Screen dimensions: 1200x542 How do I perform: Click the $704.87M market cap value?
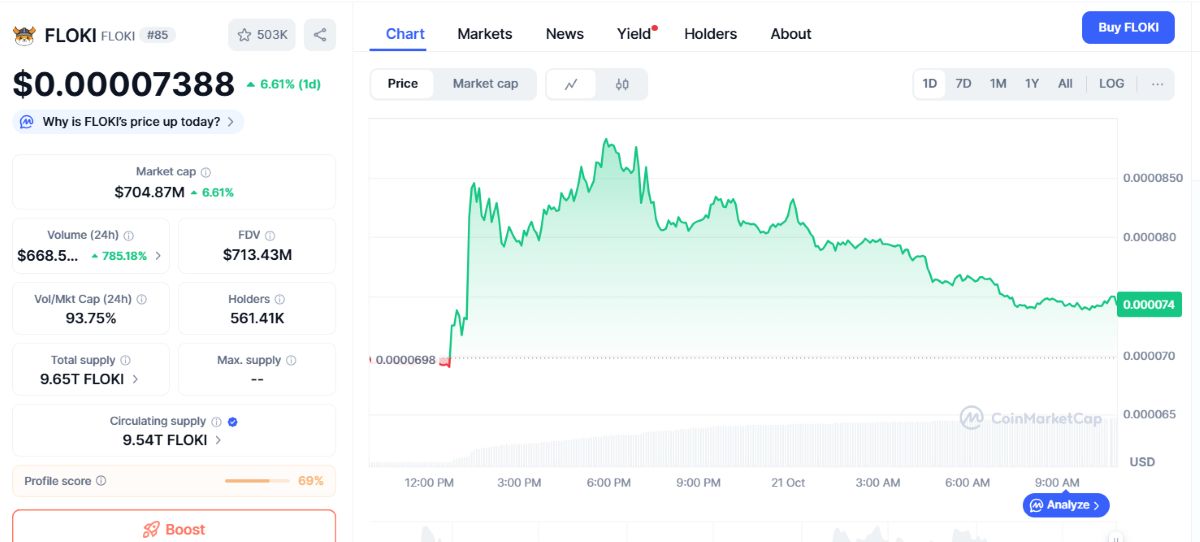tap(149, 192)
